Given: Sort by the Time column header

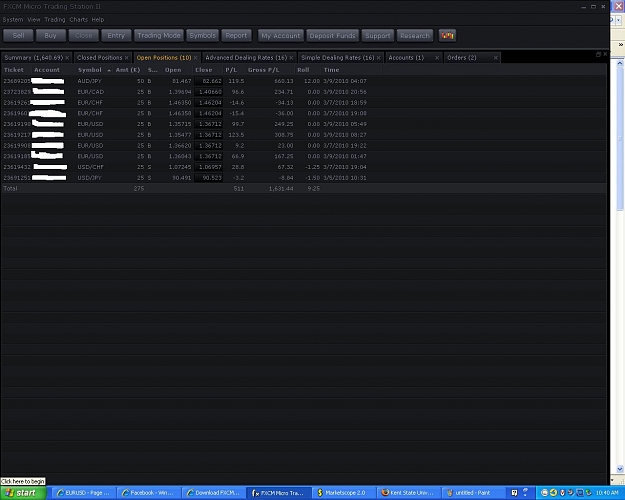Looking at the screenshot, I should 351,70.
